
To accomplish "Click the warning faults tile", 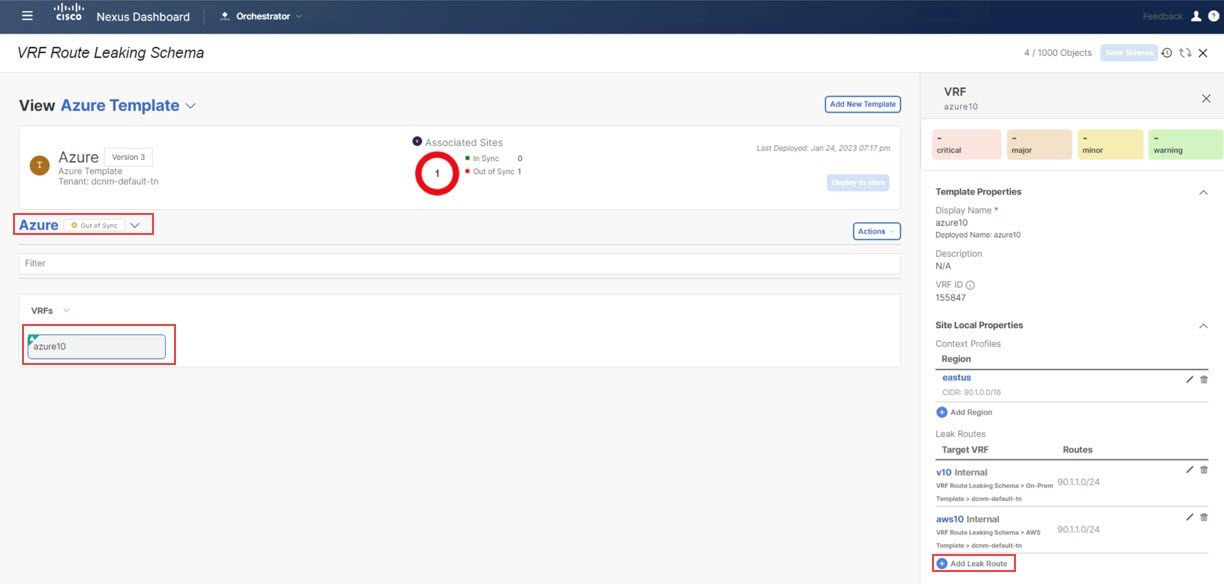I will (1185, 144).
